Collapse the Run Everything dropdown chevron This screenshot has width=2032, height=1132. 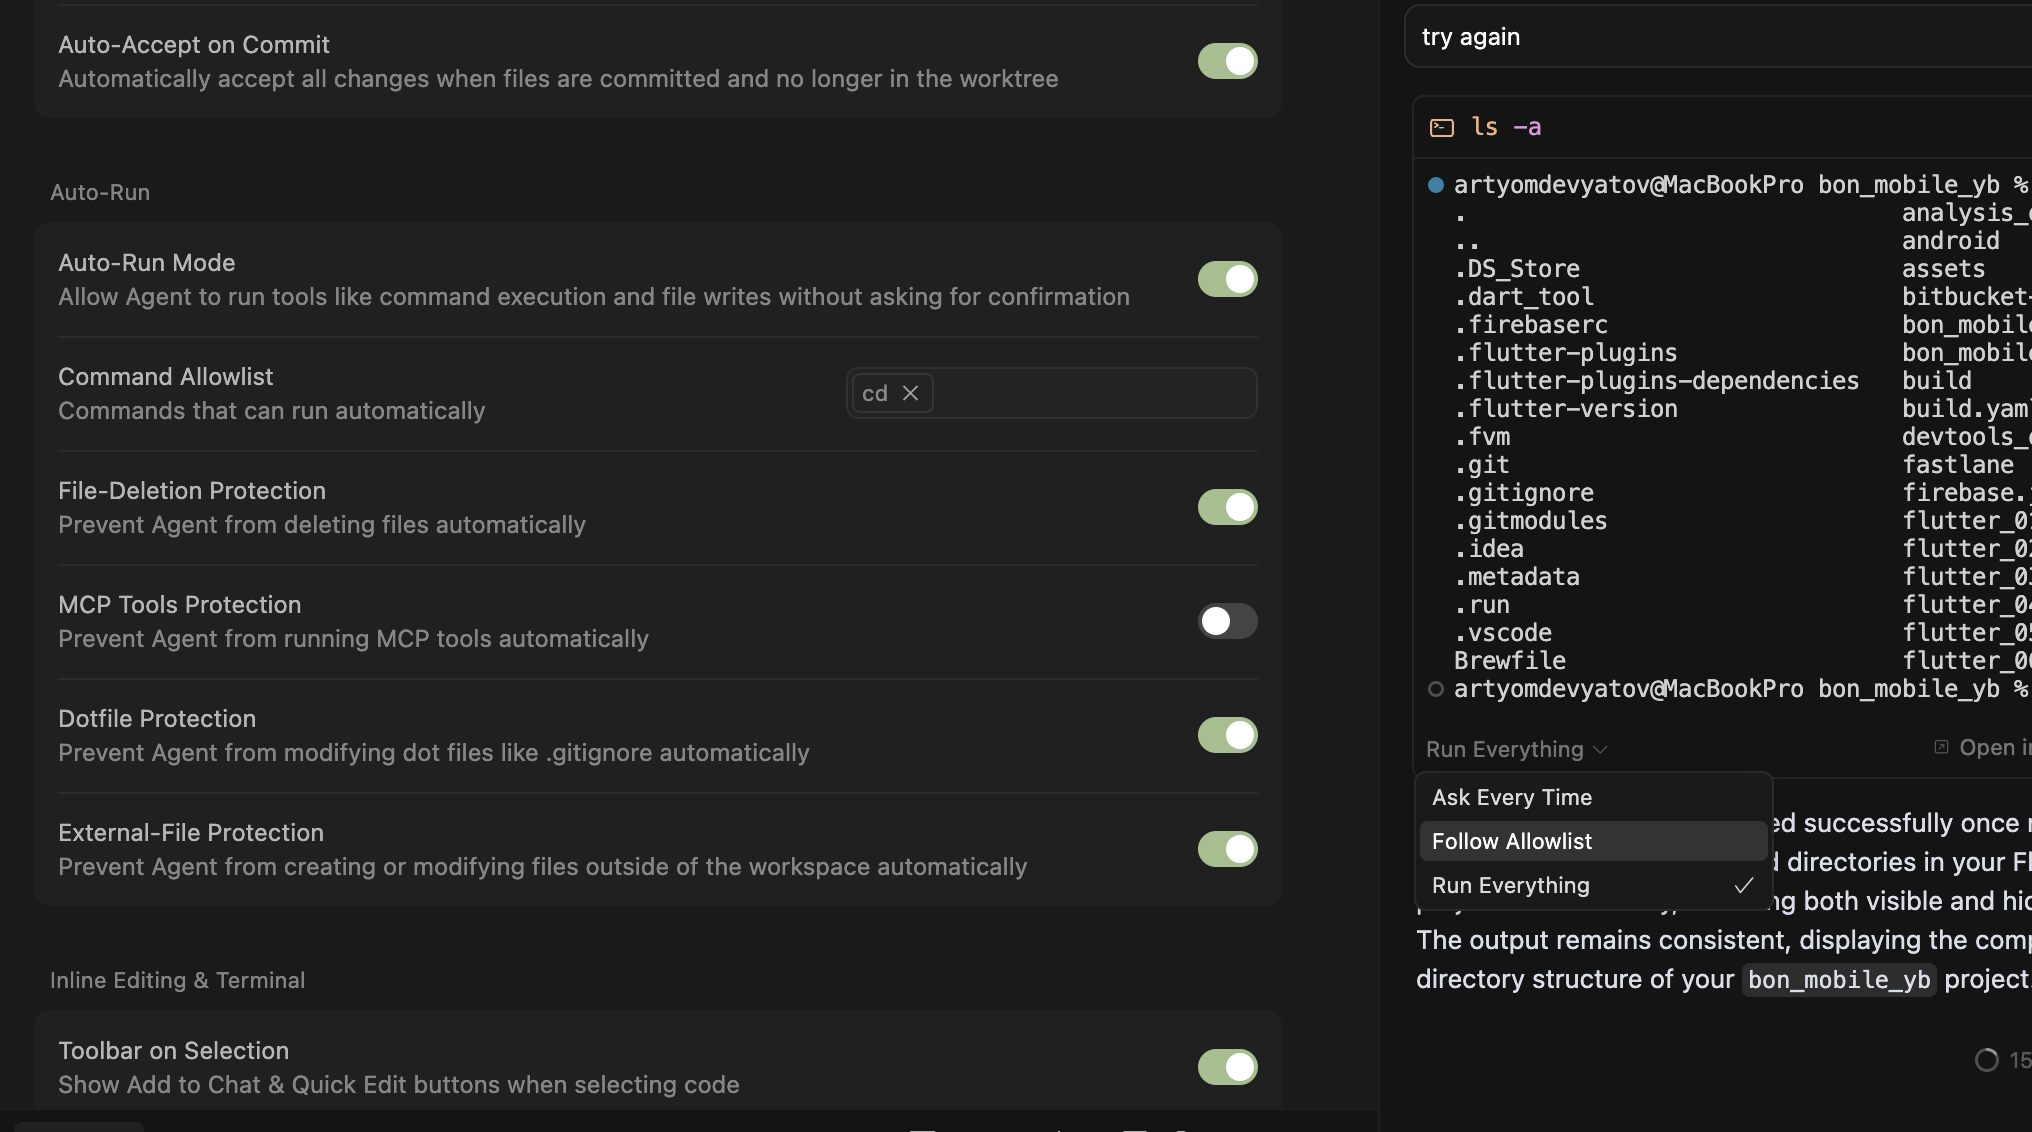(1600, 750)
